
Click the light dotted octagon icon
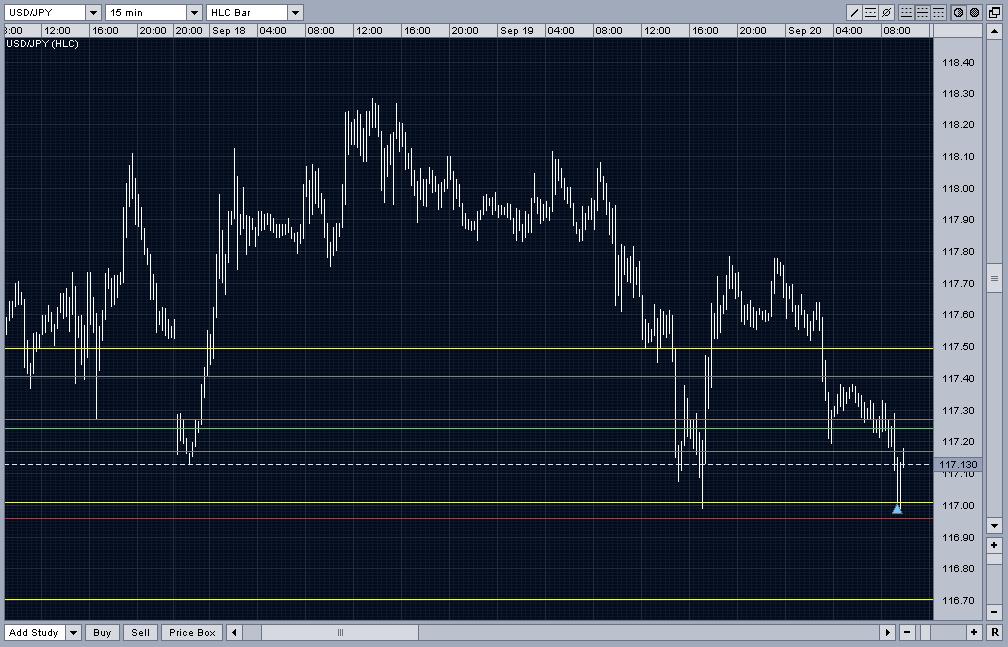pos(958,13)
